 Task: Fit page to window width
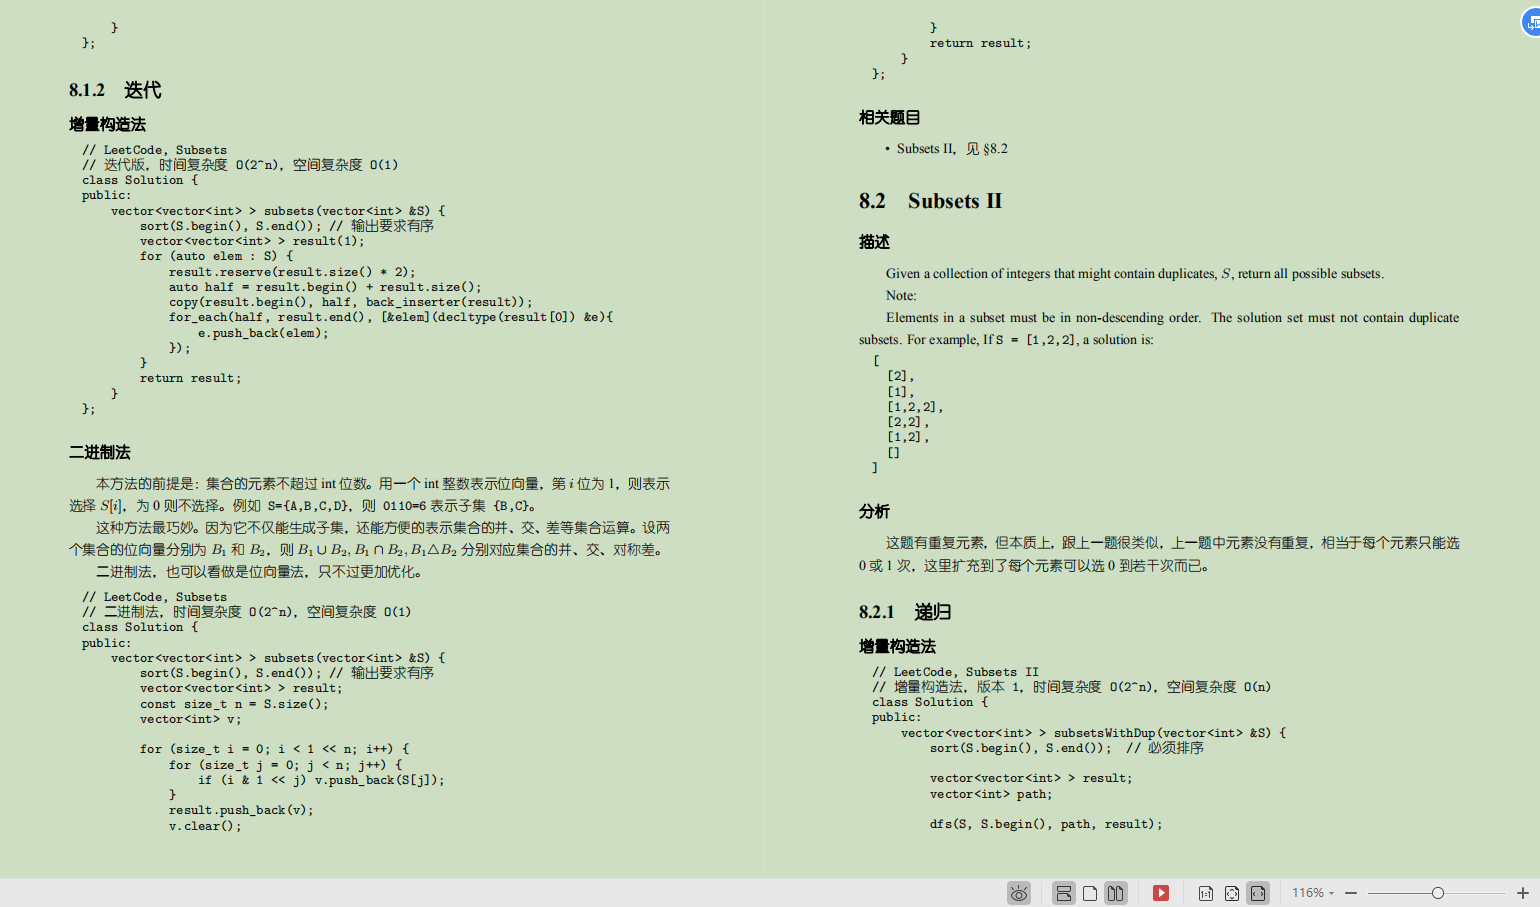click(1258, 893)
